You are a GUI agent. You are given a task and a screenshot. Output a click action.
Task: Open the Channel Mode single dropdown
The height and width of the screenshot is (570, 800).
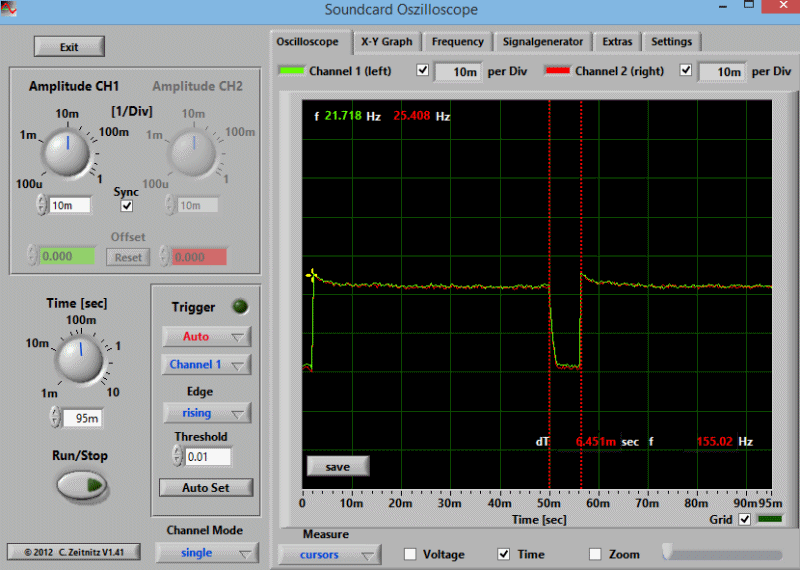pyautogui.click(x=207, y=553)
